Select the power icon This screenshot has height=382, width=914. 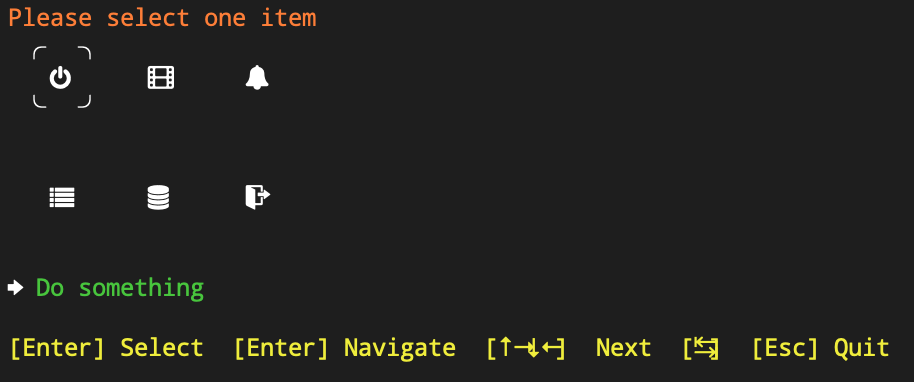pyautogui.click(x=61, y=78)
